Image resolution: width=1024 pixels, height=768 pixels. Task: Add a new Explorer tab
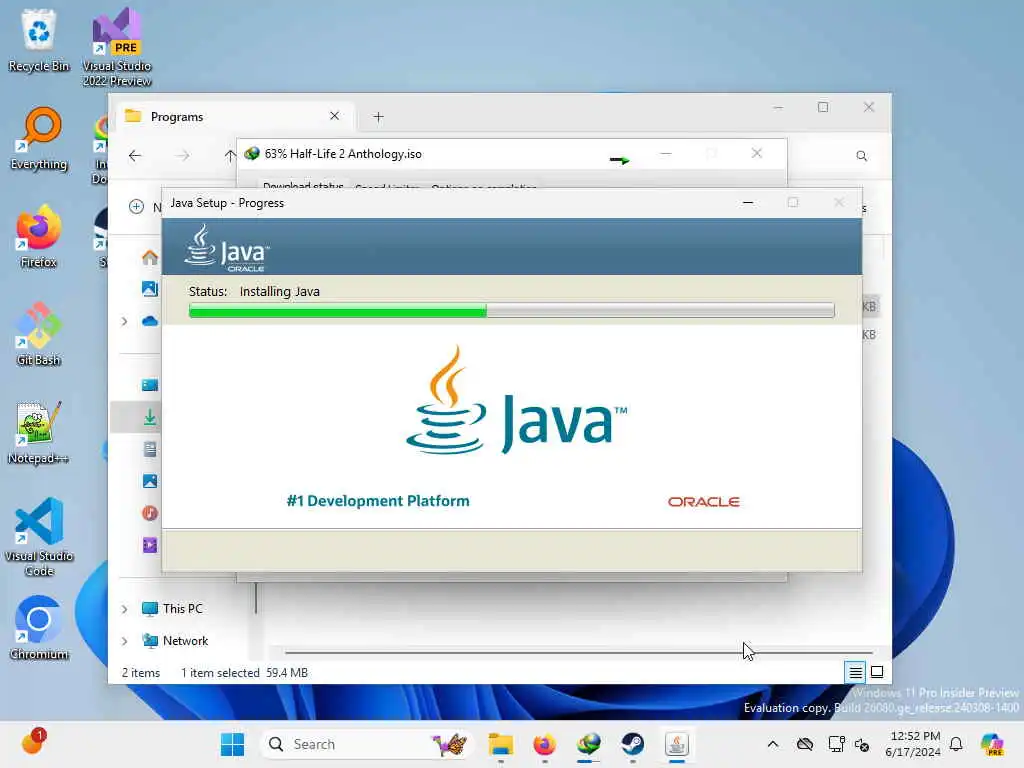[x=378, y=117]
